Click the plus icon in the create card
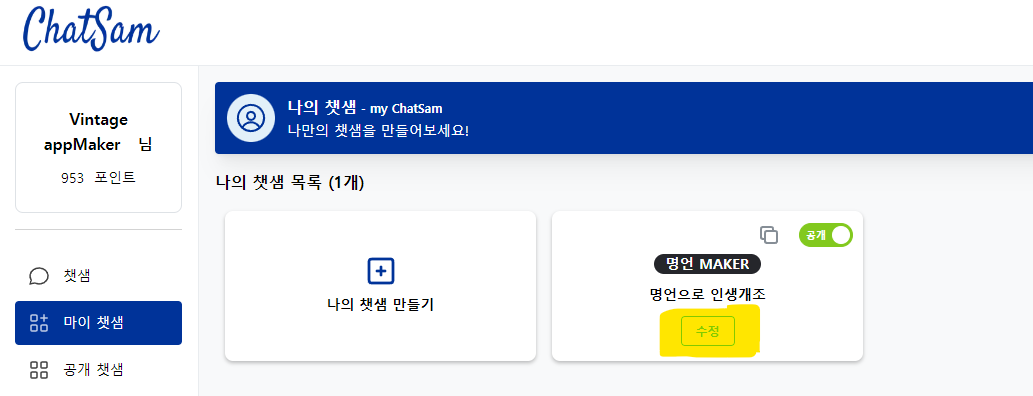The height and width of the screenshot is (396, 1033). (x=380, y=271)
